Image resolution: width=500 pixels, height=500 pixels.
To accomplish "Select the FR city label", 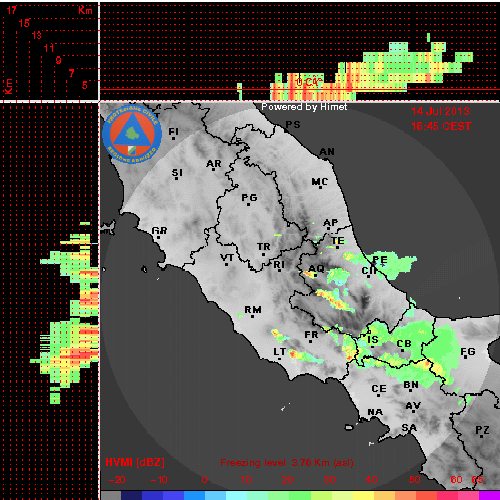I will [x=311, y=335].
